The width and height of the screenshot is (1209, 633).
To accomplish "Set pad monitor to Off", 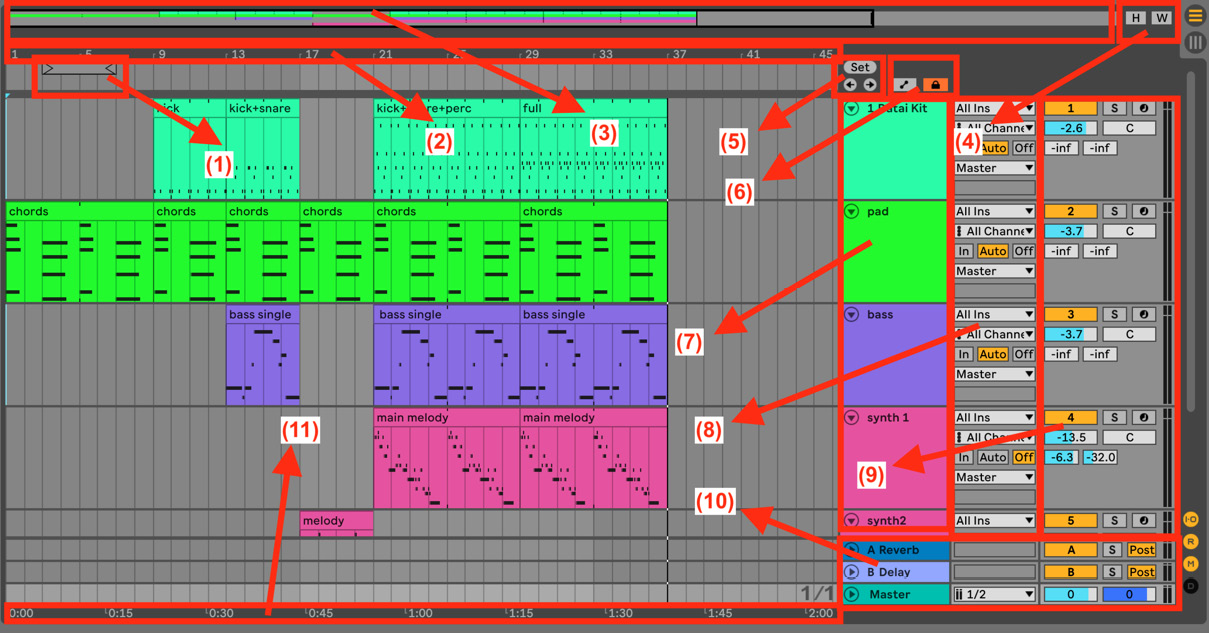I will (x=1023, y=251).
